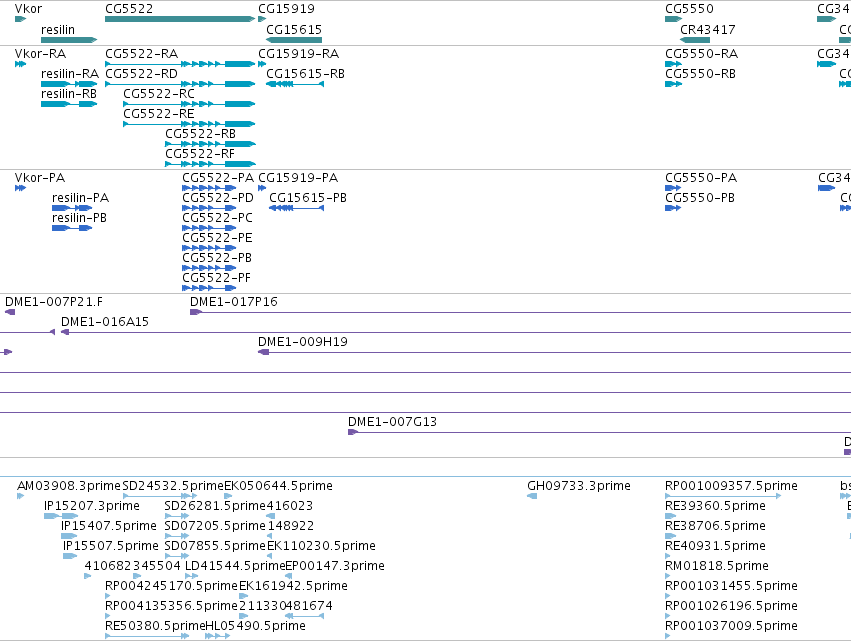The width and height of the screenshot is (851, 641).
Task: Click the DME1-017P16 clone label
Action: (x=234, y=302)
